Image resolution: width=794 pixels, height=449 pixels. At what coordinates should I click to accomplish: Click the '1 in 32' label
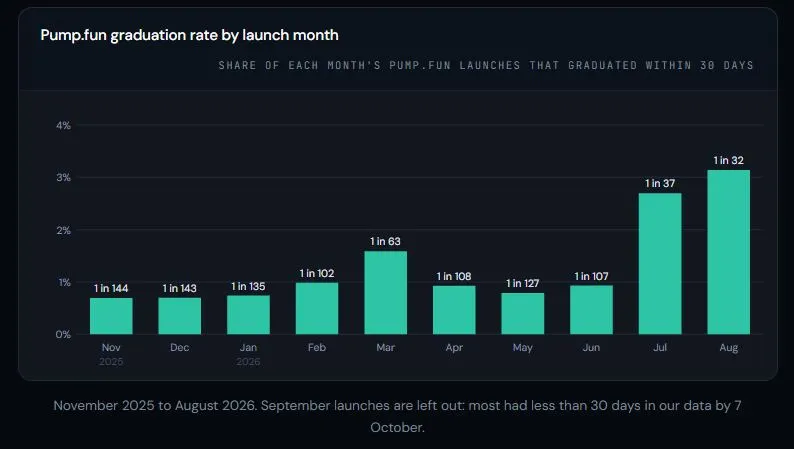(729, 160)
